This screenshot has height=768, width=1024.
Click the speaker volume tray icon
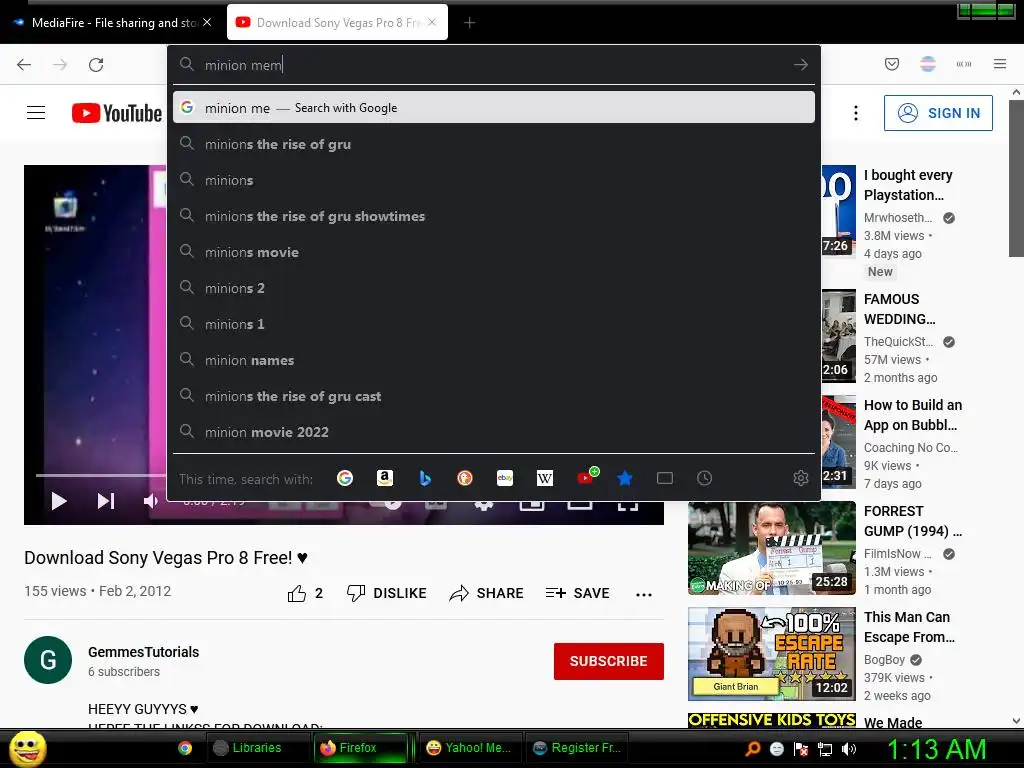(848, 749)
